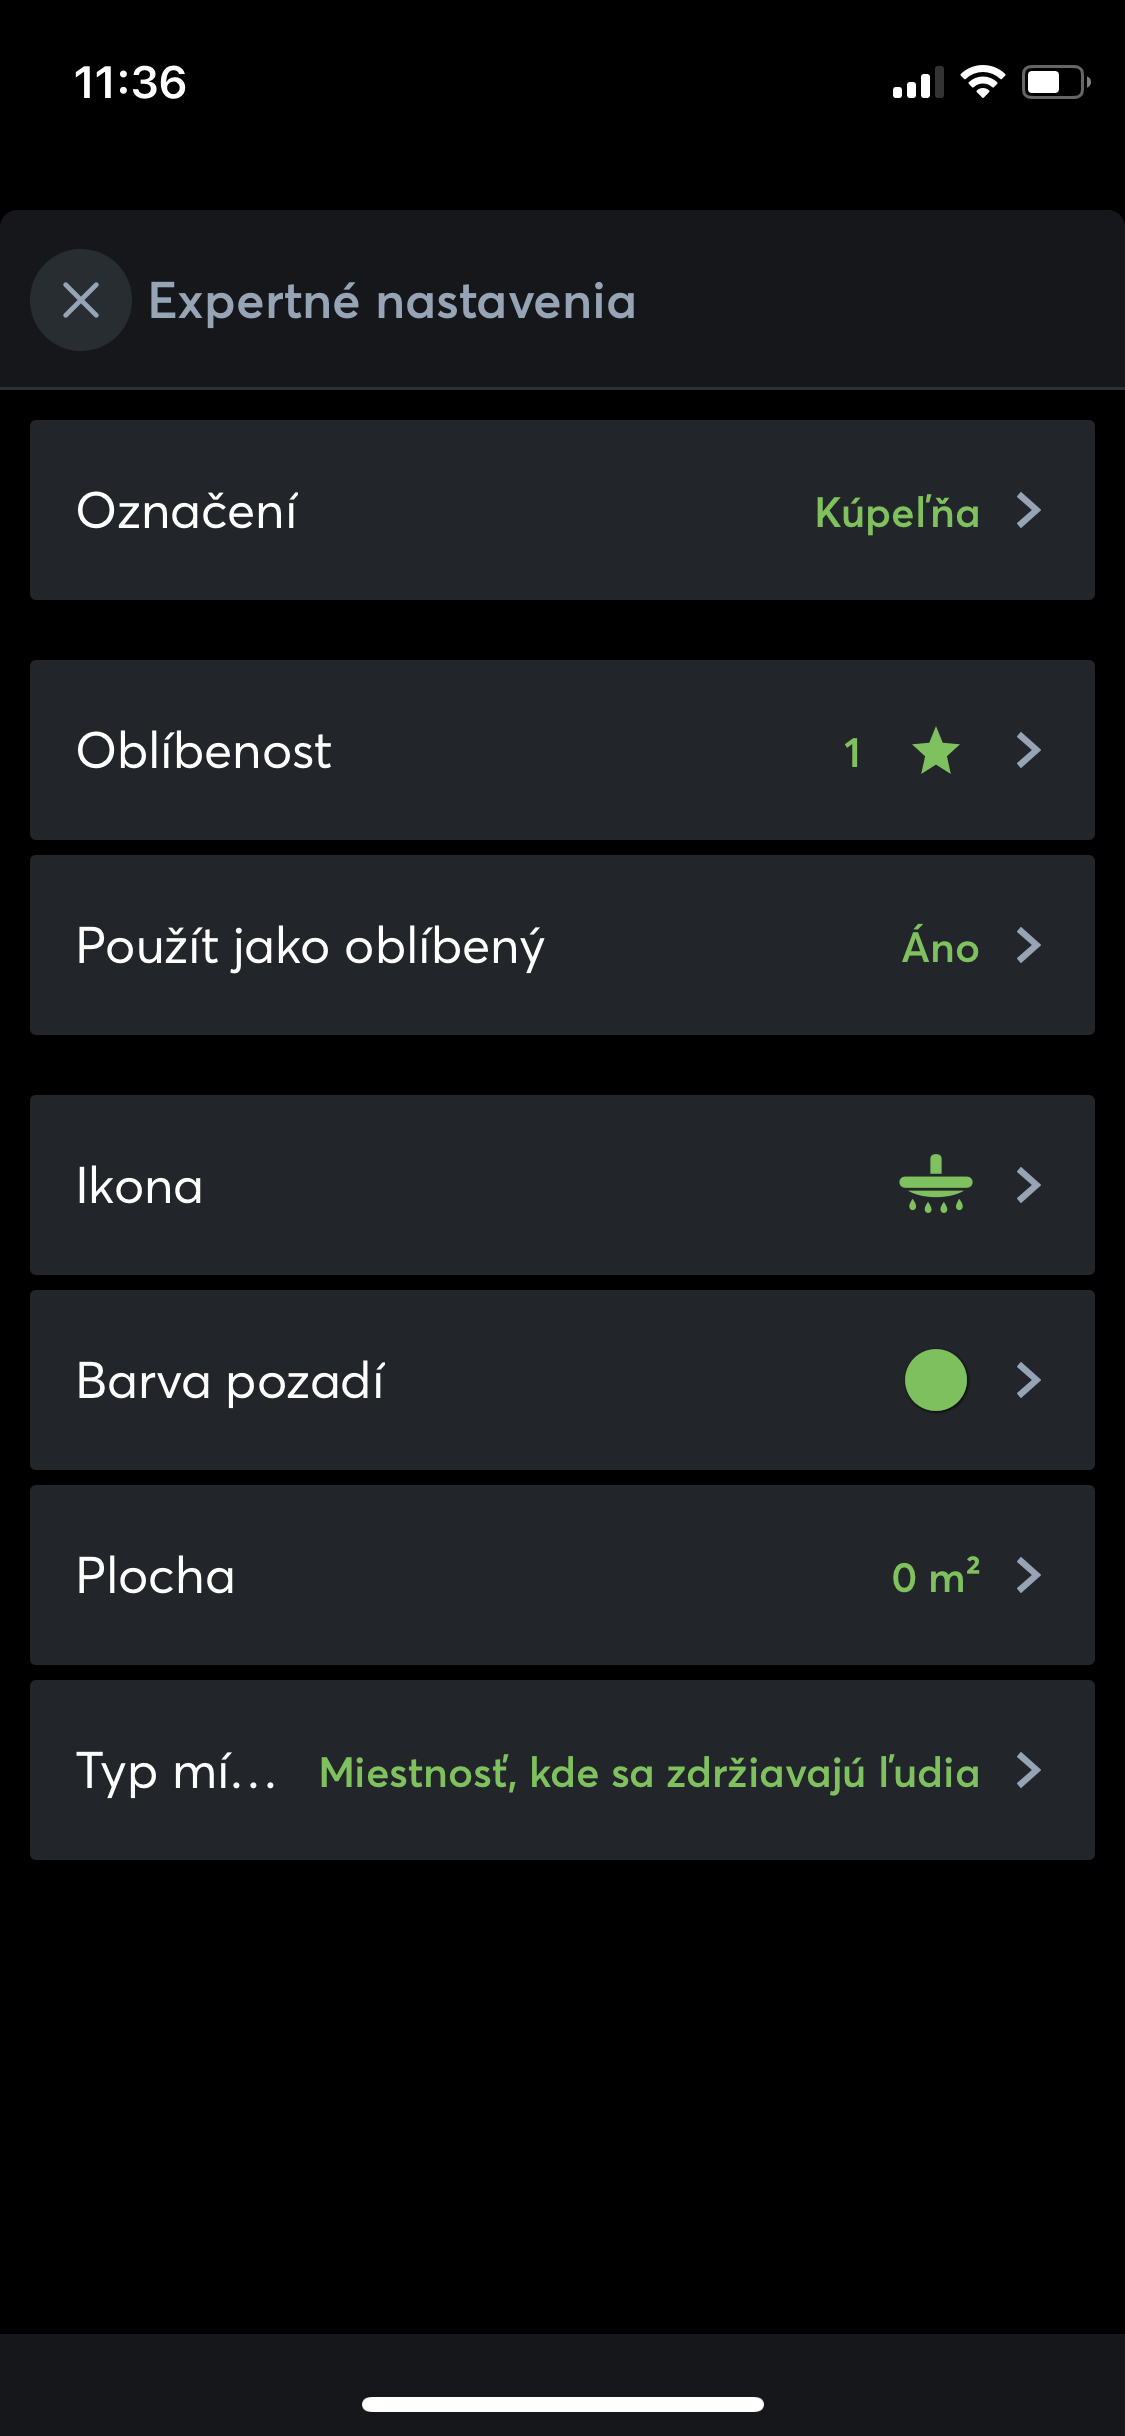1125x2436 pixels.
Task: Tap the green favorite star icon
Action: pyautogui.click(x=936, y=751)
